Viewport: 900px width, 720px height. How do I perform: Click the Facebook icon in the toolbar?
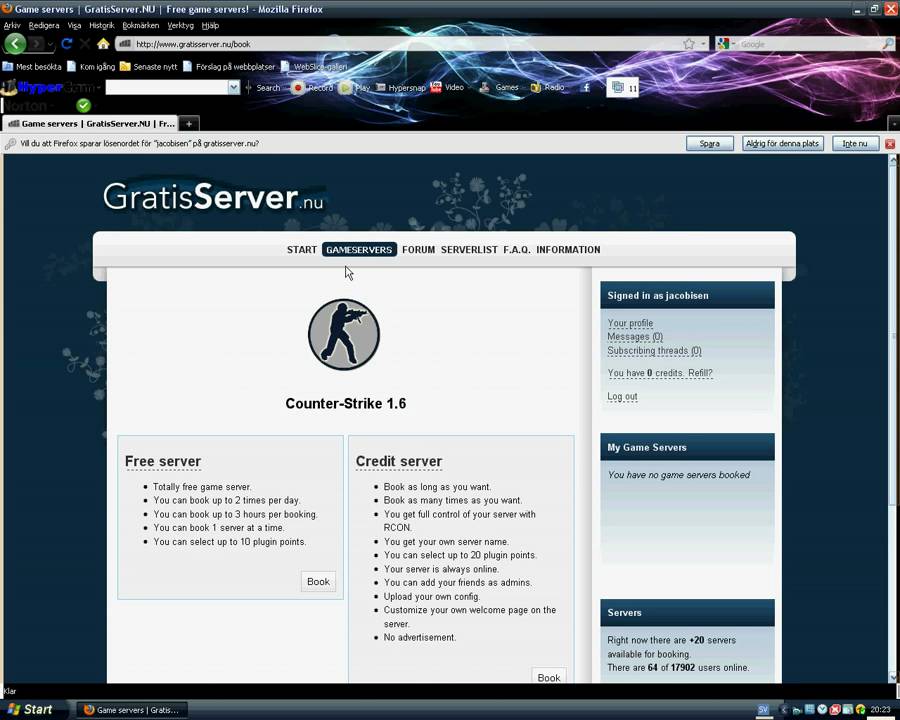(586, 87)
